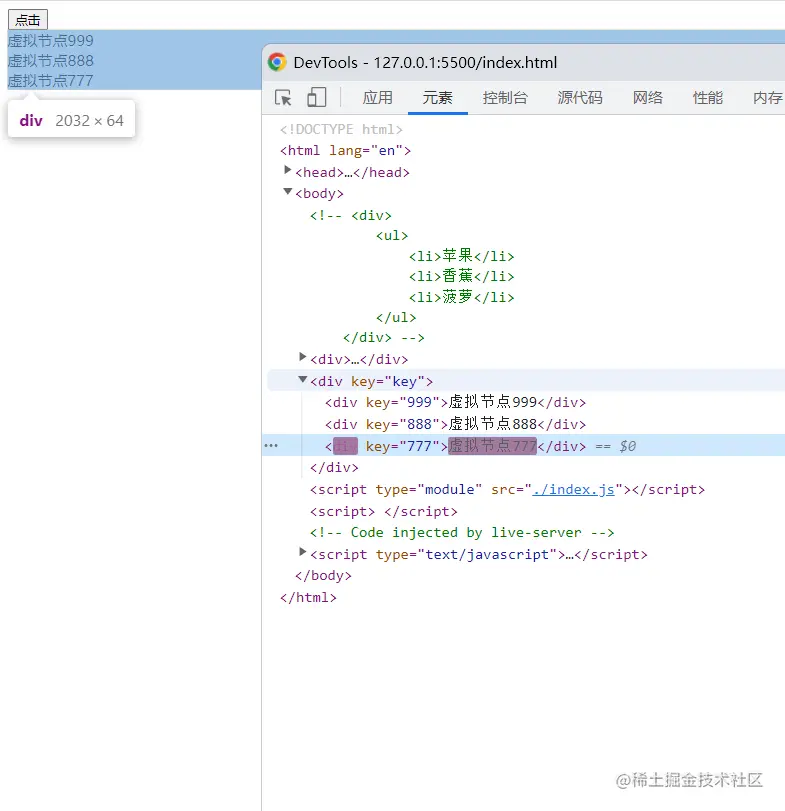This screenshot has width=785, height=811.
Task: Select the live-server injected comment row
Action: pyautogui.click(x=462, y=533)
